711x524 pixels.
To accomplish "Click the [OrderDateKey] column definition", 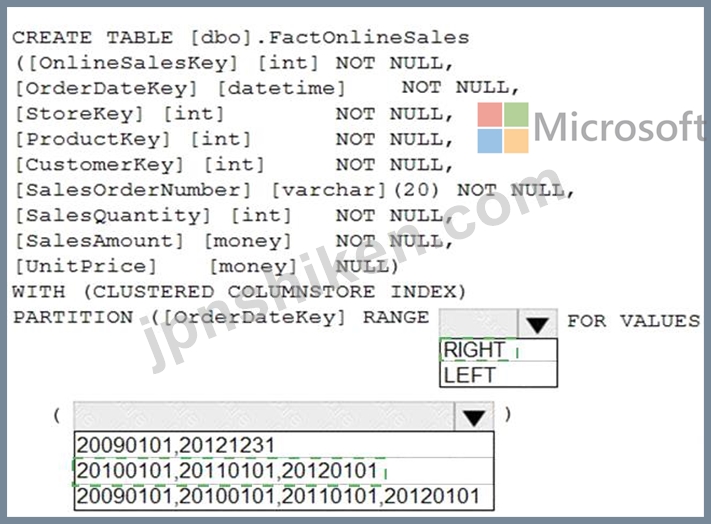I will coord(267,88).
